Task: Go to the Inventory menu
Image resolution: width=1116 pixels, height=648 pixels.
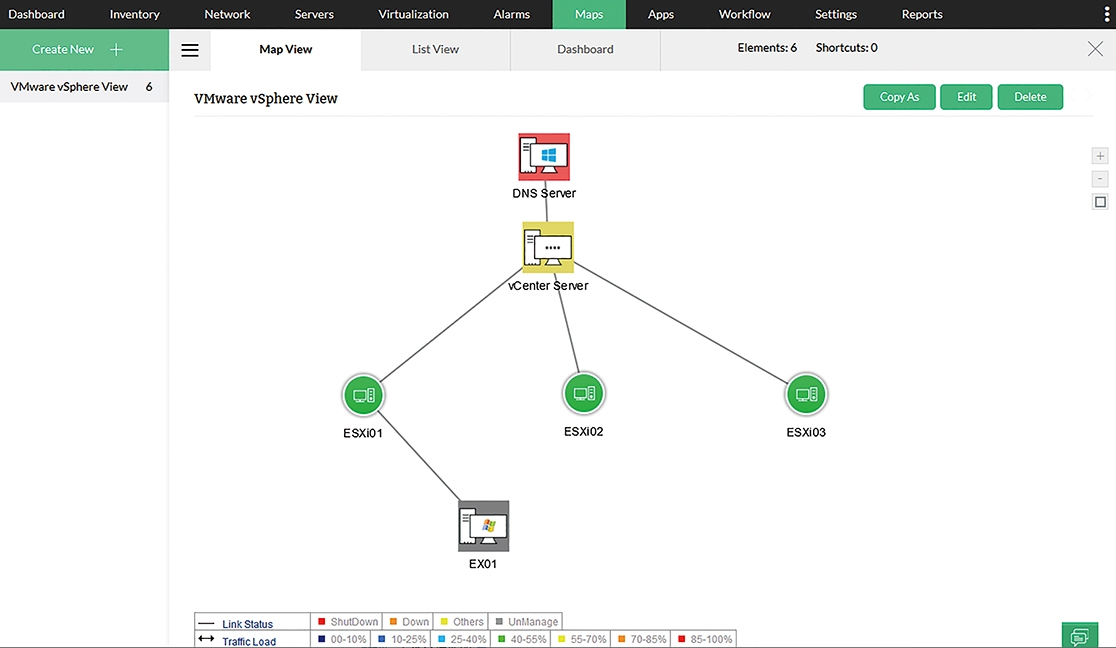Action: click(135, 14)
